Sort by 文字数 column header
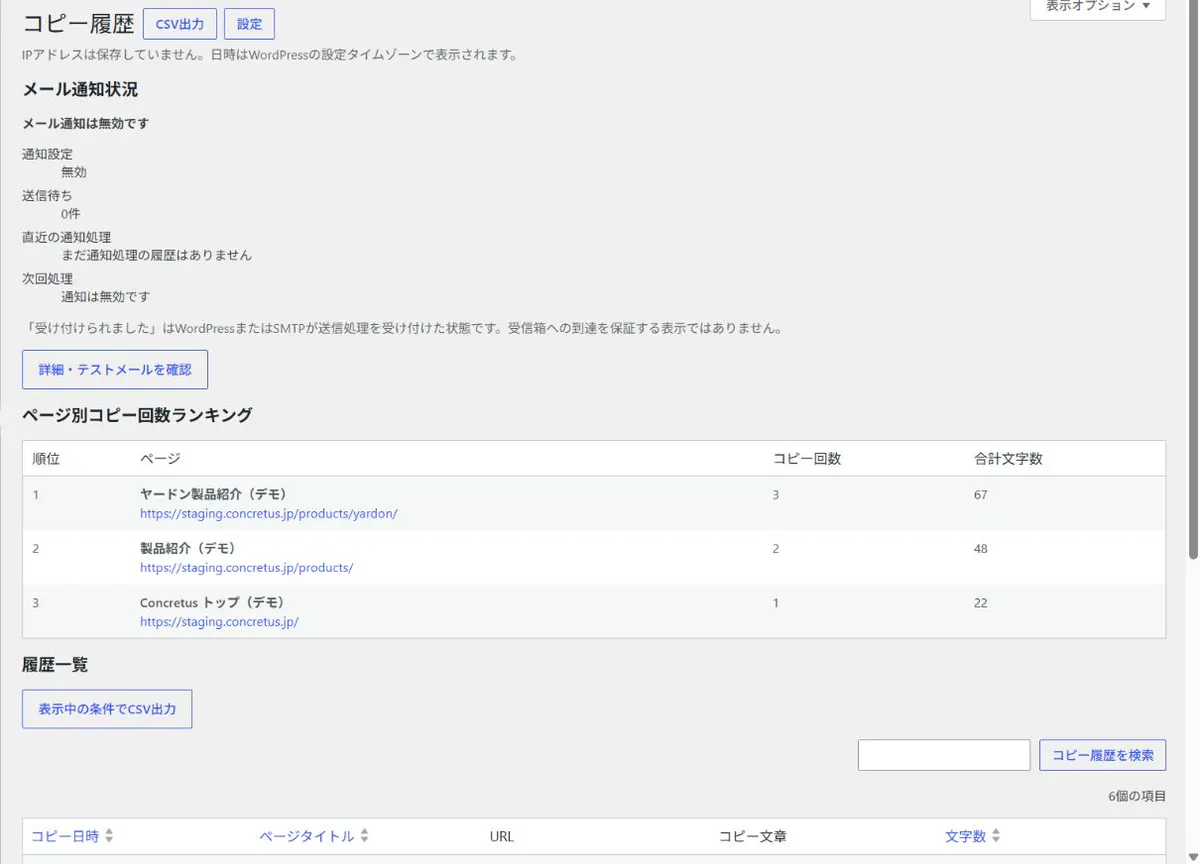The width and height of the screenshot is (1200, 864). click(966, 836)
